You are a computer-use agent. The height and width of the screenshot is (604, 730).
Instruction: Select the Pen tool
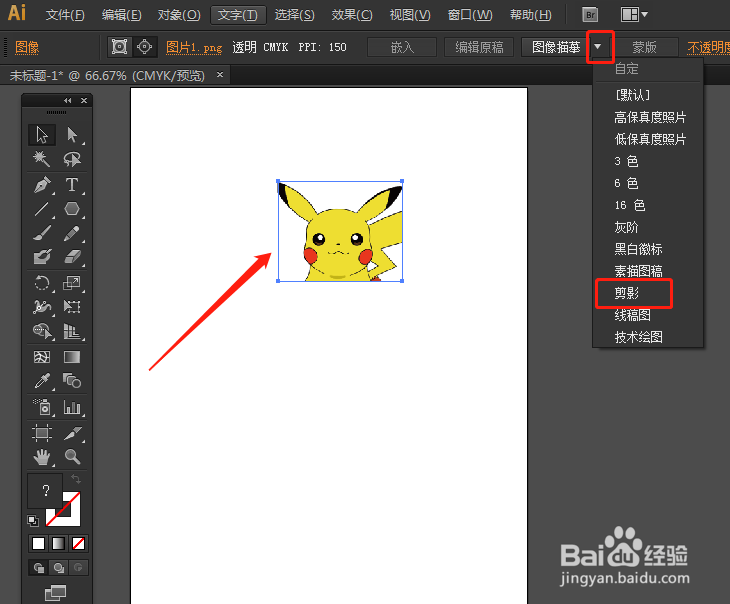(x=42, y=185)
